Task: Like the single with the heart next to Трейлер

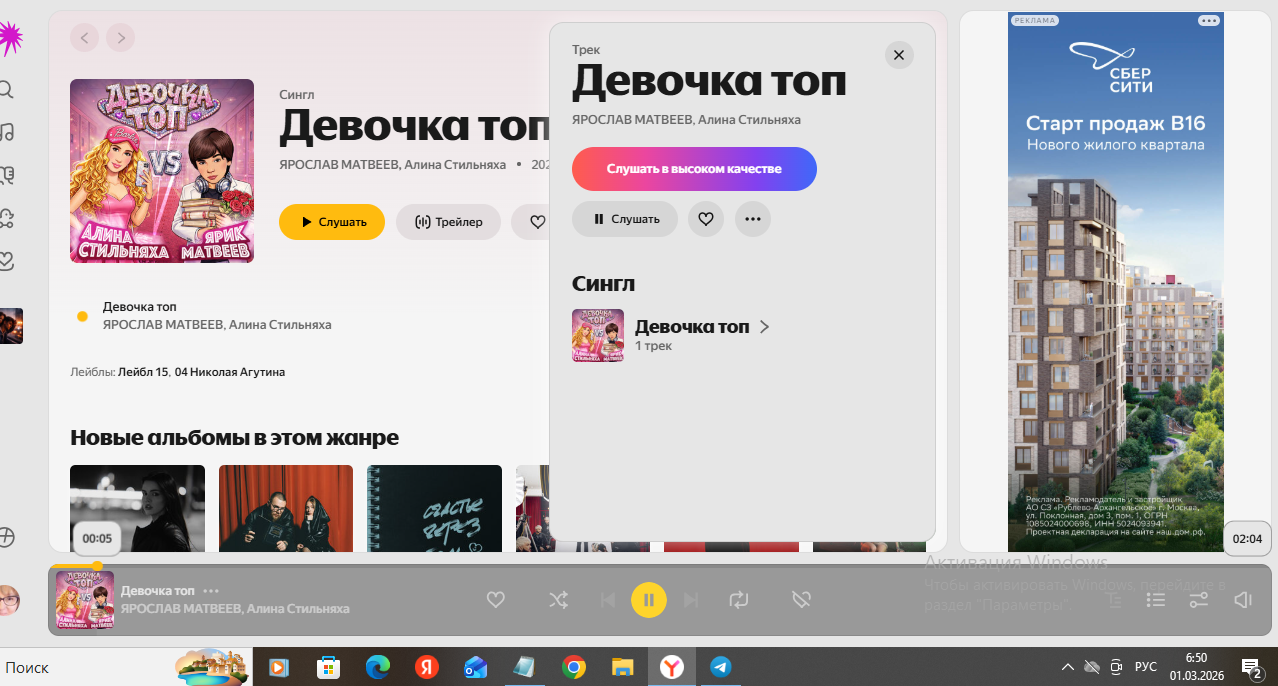Action: [537, 222]
